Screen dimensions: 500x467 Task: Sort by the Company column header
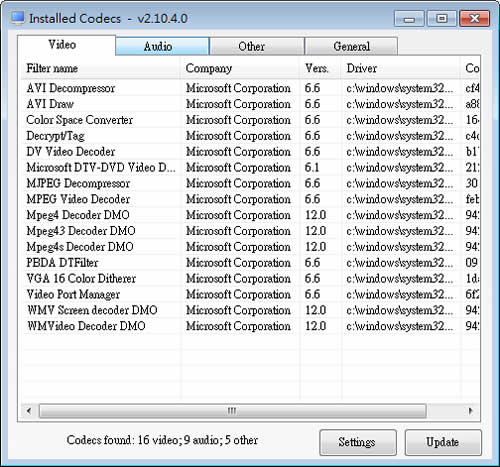point(240,68)
